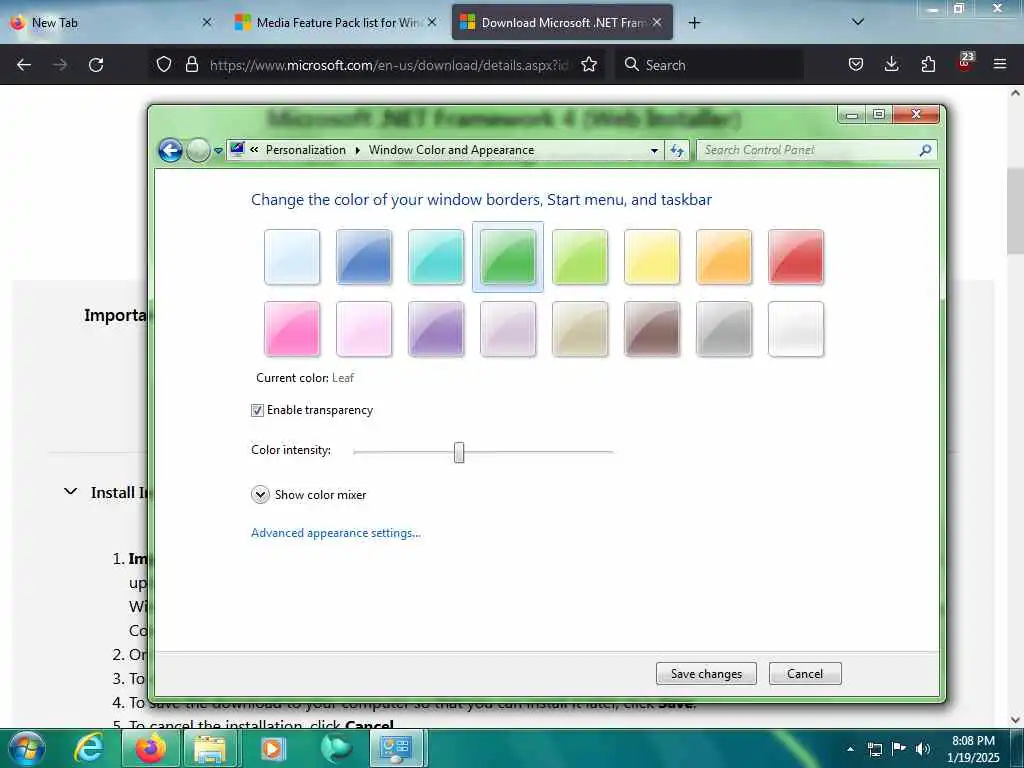The image size is (1024, 768).
Task: Click the Firefox URL address field
Action: [x=389, y=65]
